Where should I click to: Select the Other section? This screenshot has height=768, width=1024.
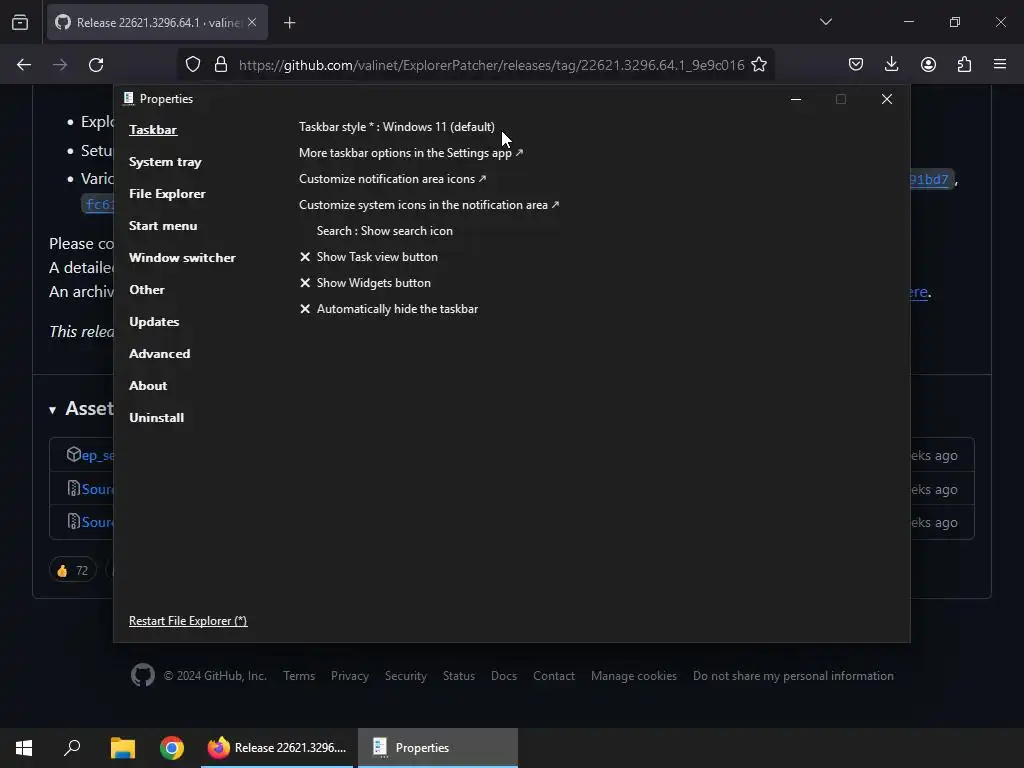tap(147, 289)
